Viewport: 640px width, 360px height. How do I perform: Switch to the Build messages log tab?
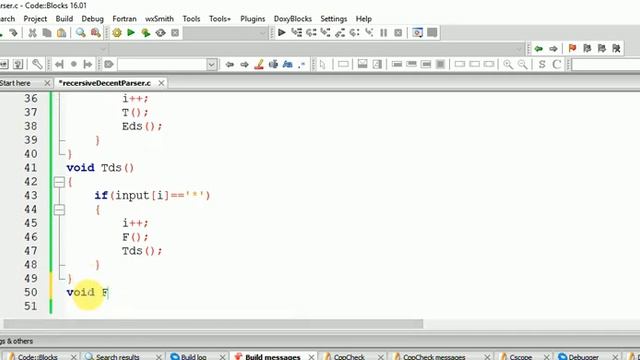[273, 357]
